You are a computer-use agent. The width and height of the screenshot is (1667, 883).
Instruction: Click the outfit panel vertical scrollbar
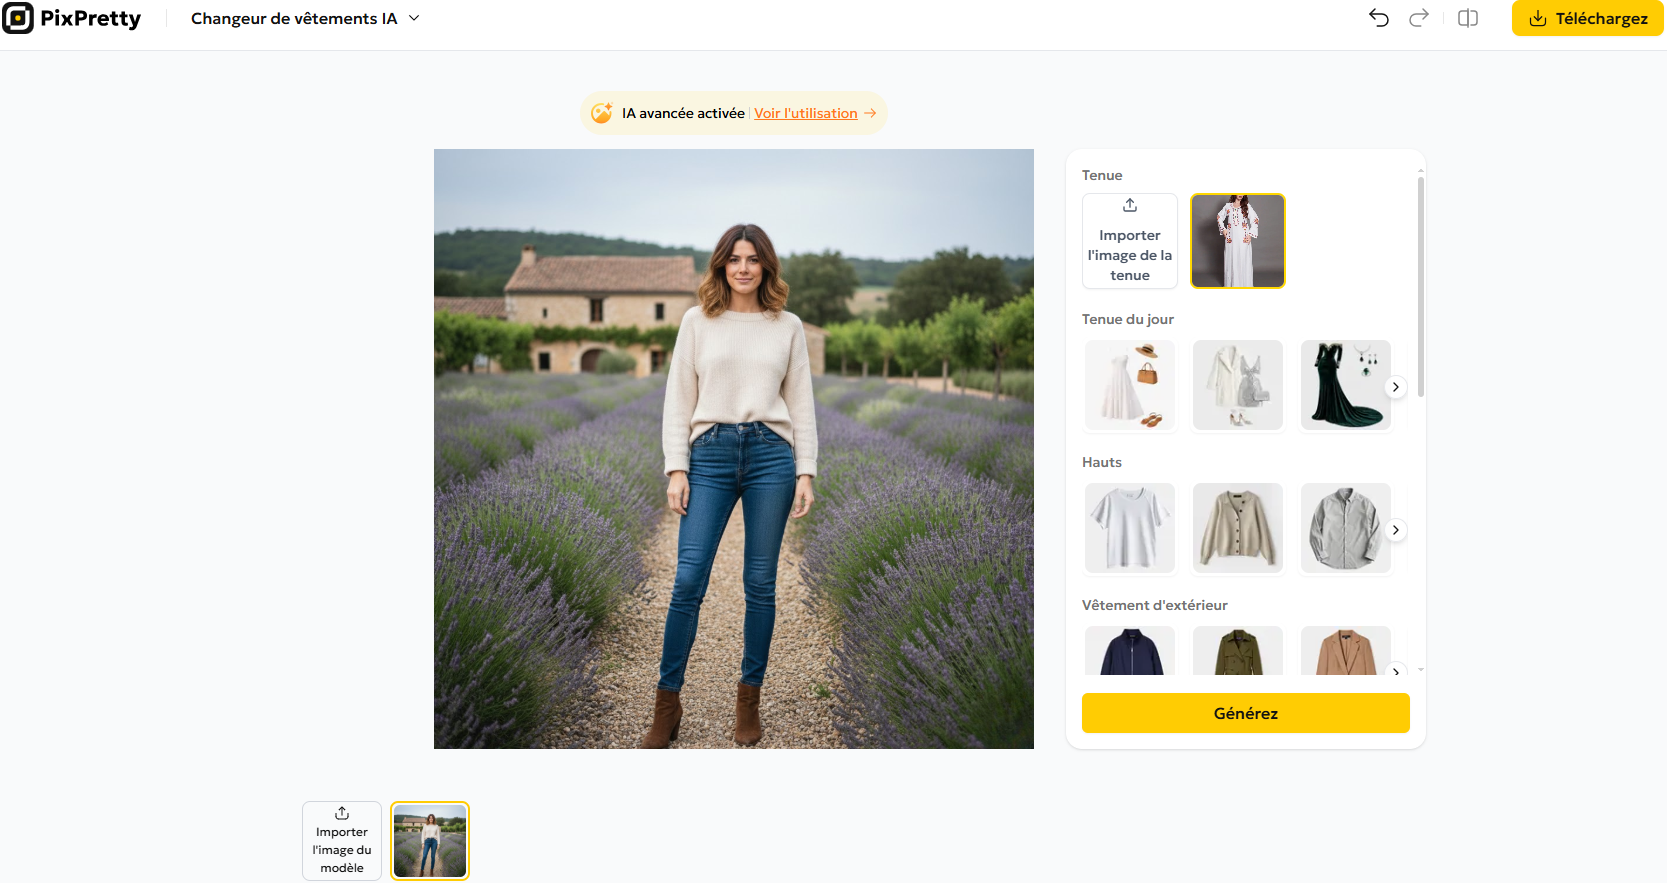[x=1420, y=290]
